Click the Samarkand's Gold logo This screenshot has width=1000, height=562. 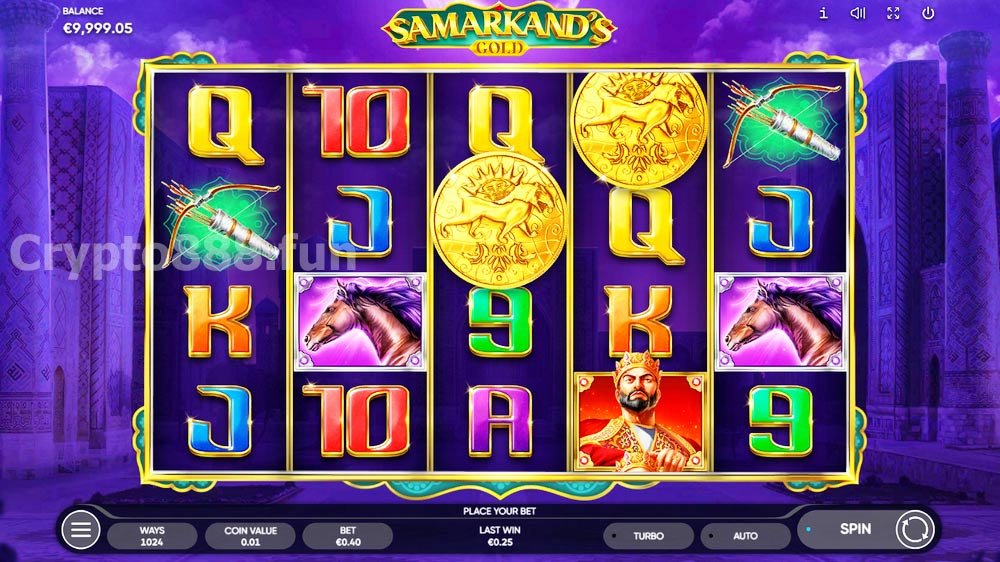click(499, 30)
